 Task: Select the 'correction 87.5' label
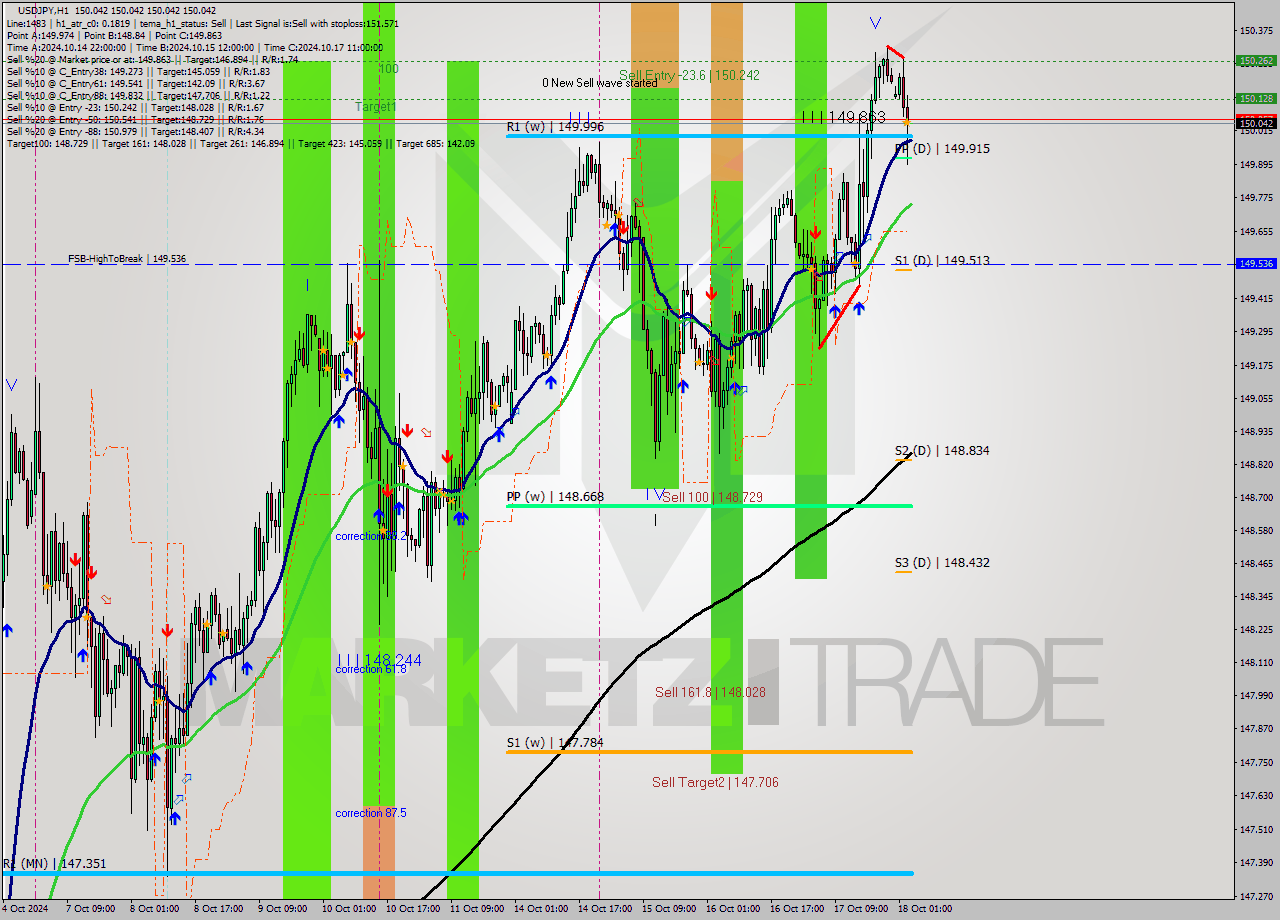pyautogui.click(x=371, y=813)
